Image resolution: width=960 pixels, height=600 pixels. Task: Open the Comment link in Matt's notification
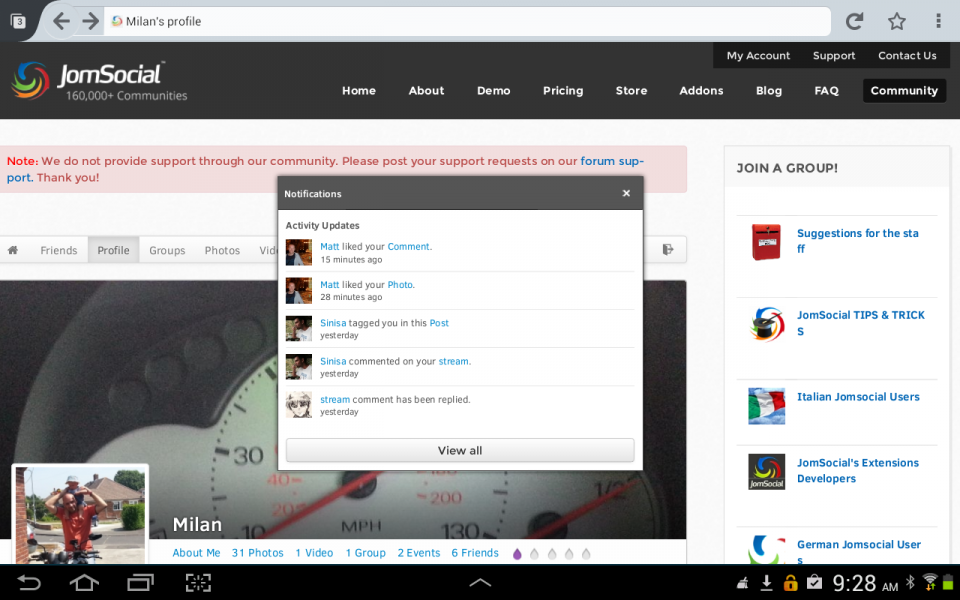408,246
